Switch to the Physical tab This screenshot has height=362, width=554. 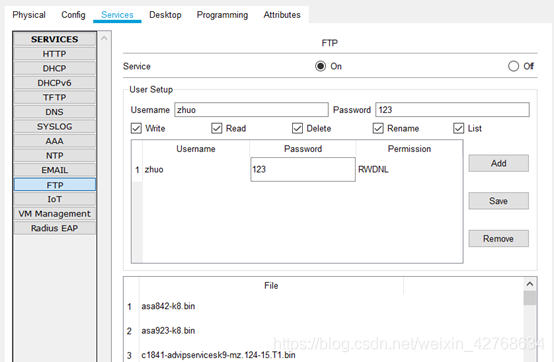click(29, 15)
